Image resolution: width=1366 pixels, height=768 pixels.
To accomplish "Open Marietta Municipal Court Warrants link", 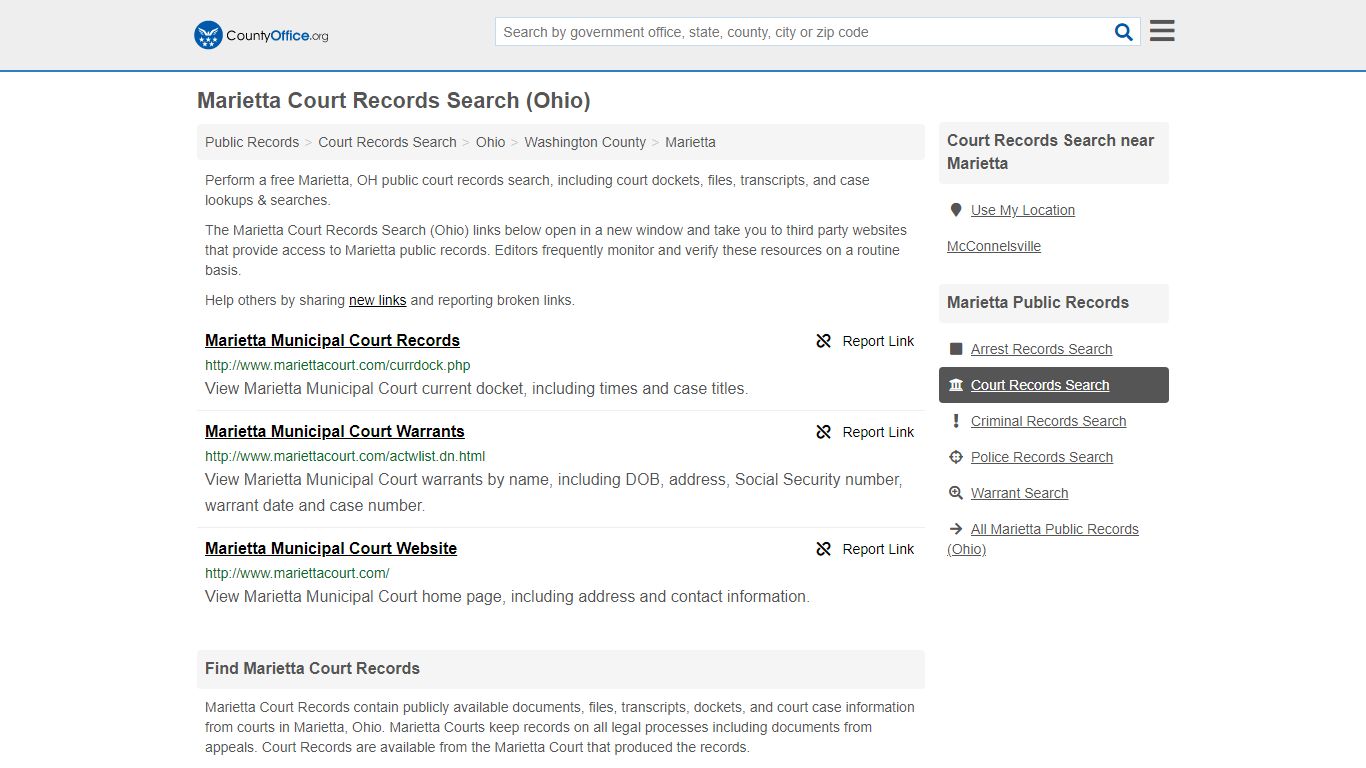I will point(335,431).
